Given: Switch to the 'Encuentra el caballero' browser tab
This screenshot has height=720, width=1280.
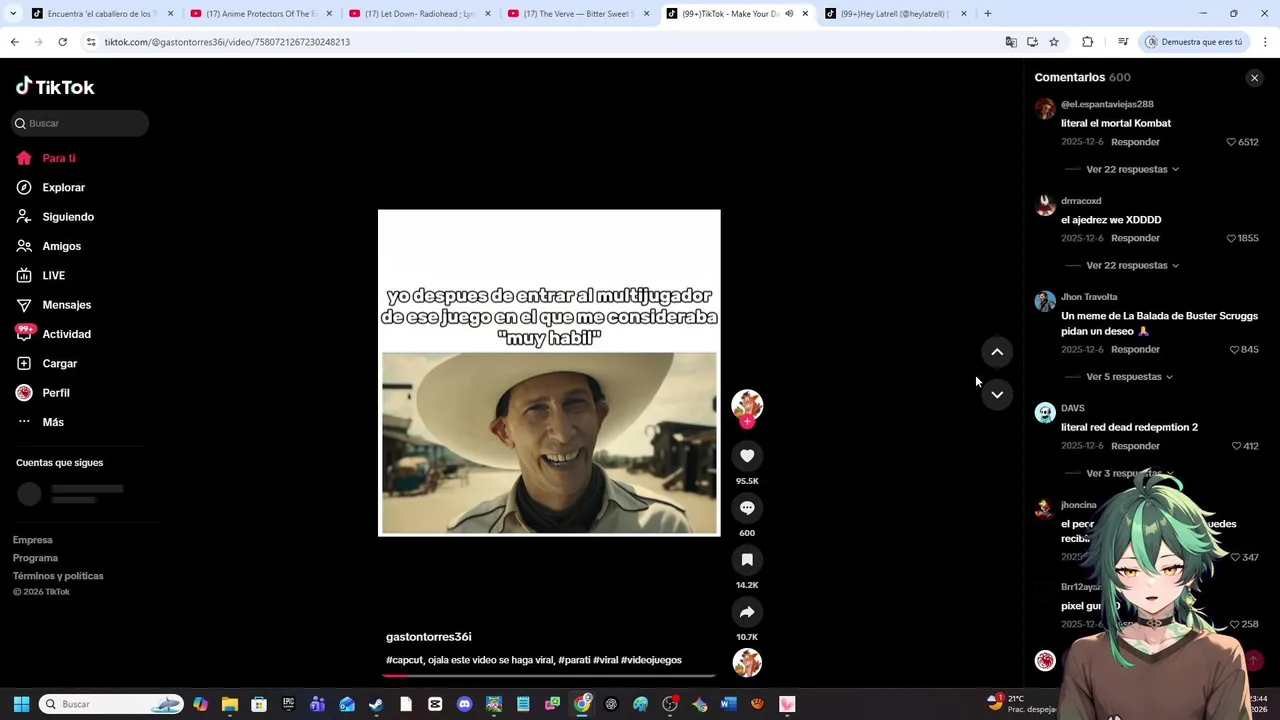Looking at the screenshot, I should click(100, 14).
